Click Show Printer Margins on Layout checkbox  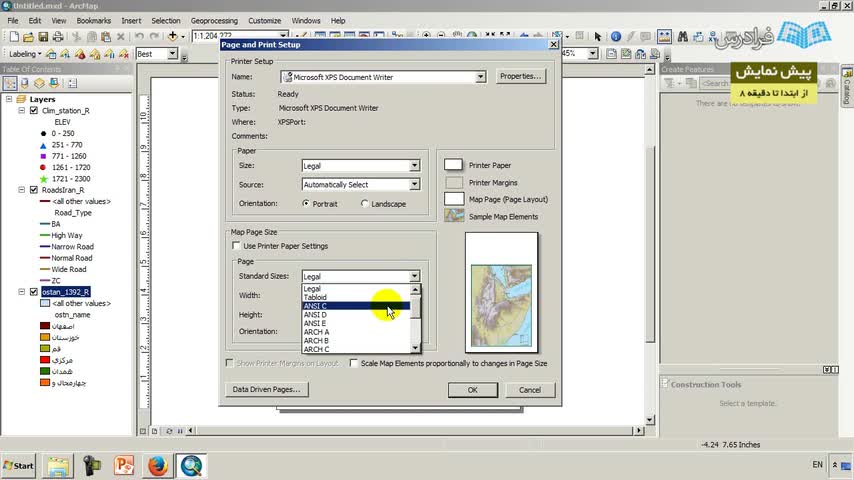point(229,363)
